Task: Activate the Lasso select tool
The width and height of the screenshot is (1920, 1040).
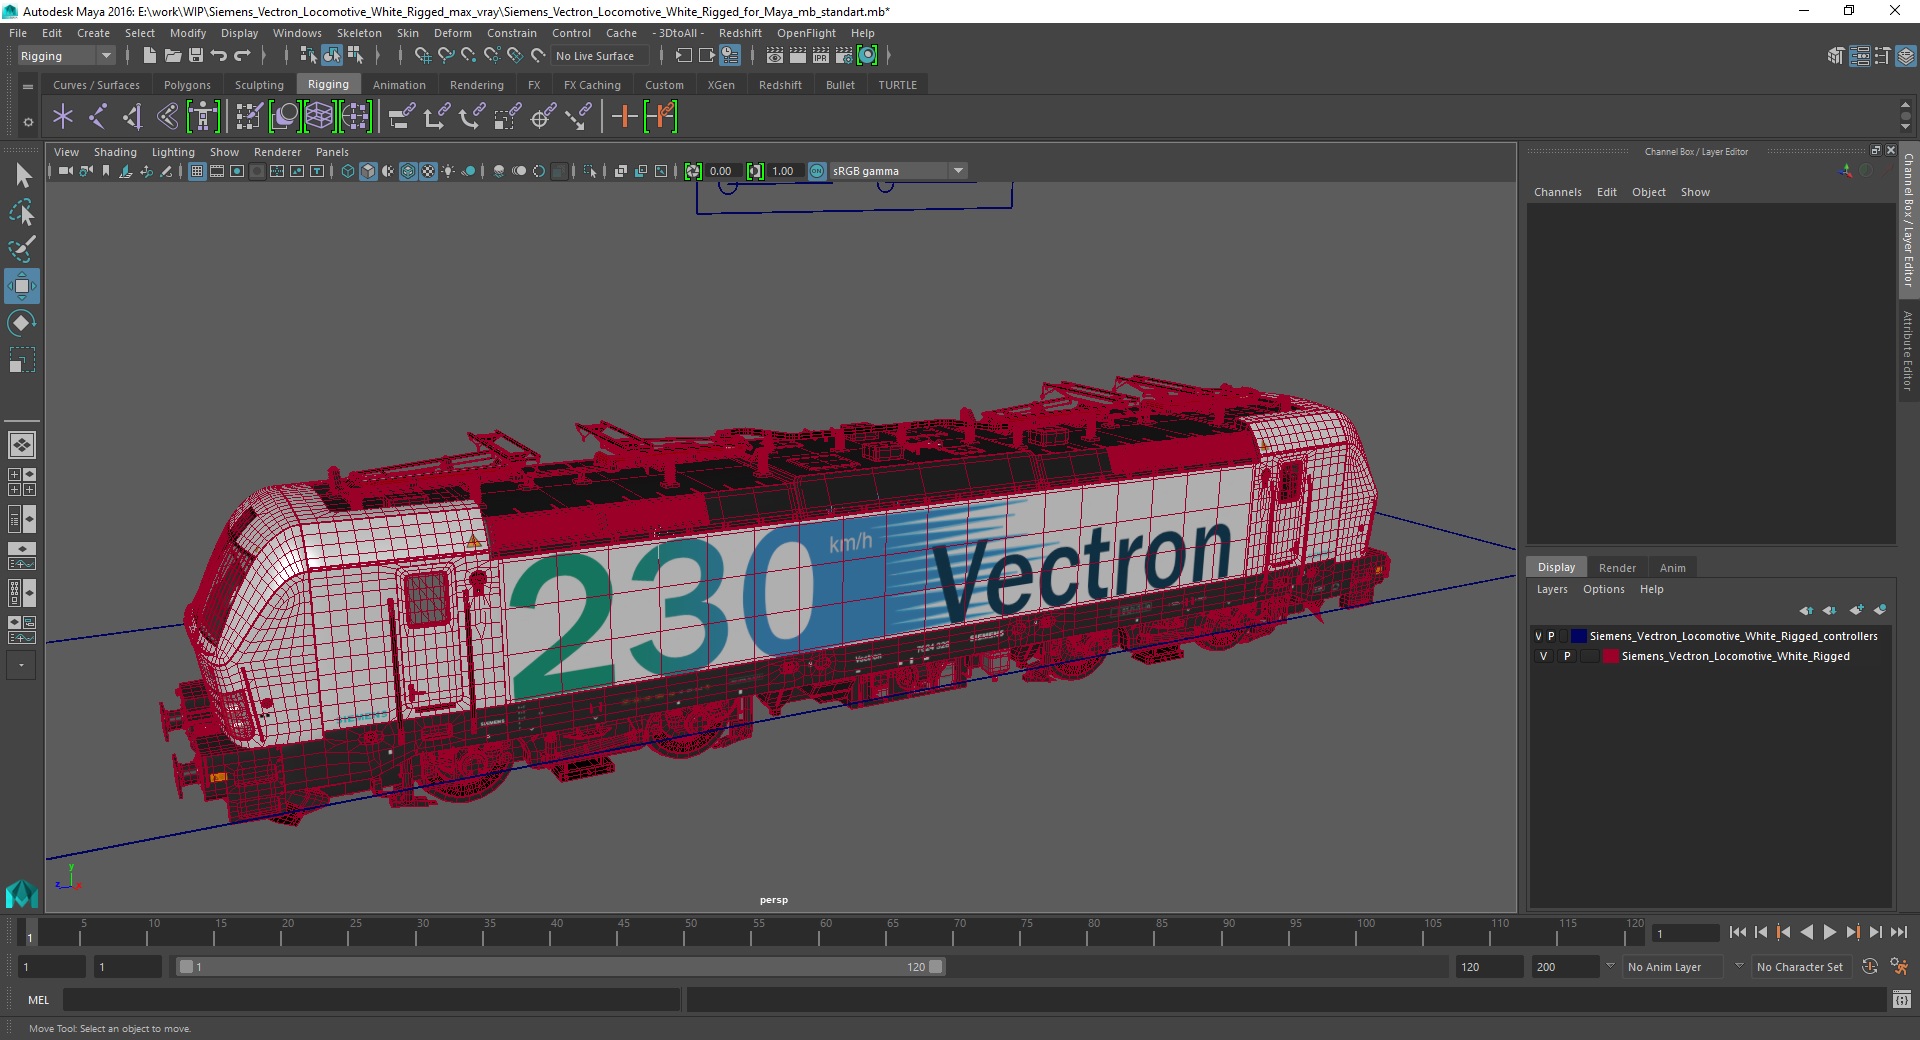Action: pos(22,213)
